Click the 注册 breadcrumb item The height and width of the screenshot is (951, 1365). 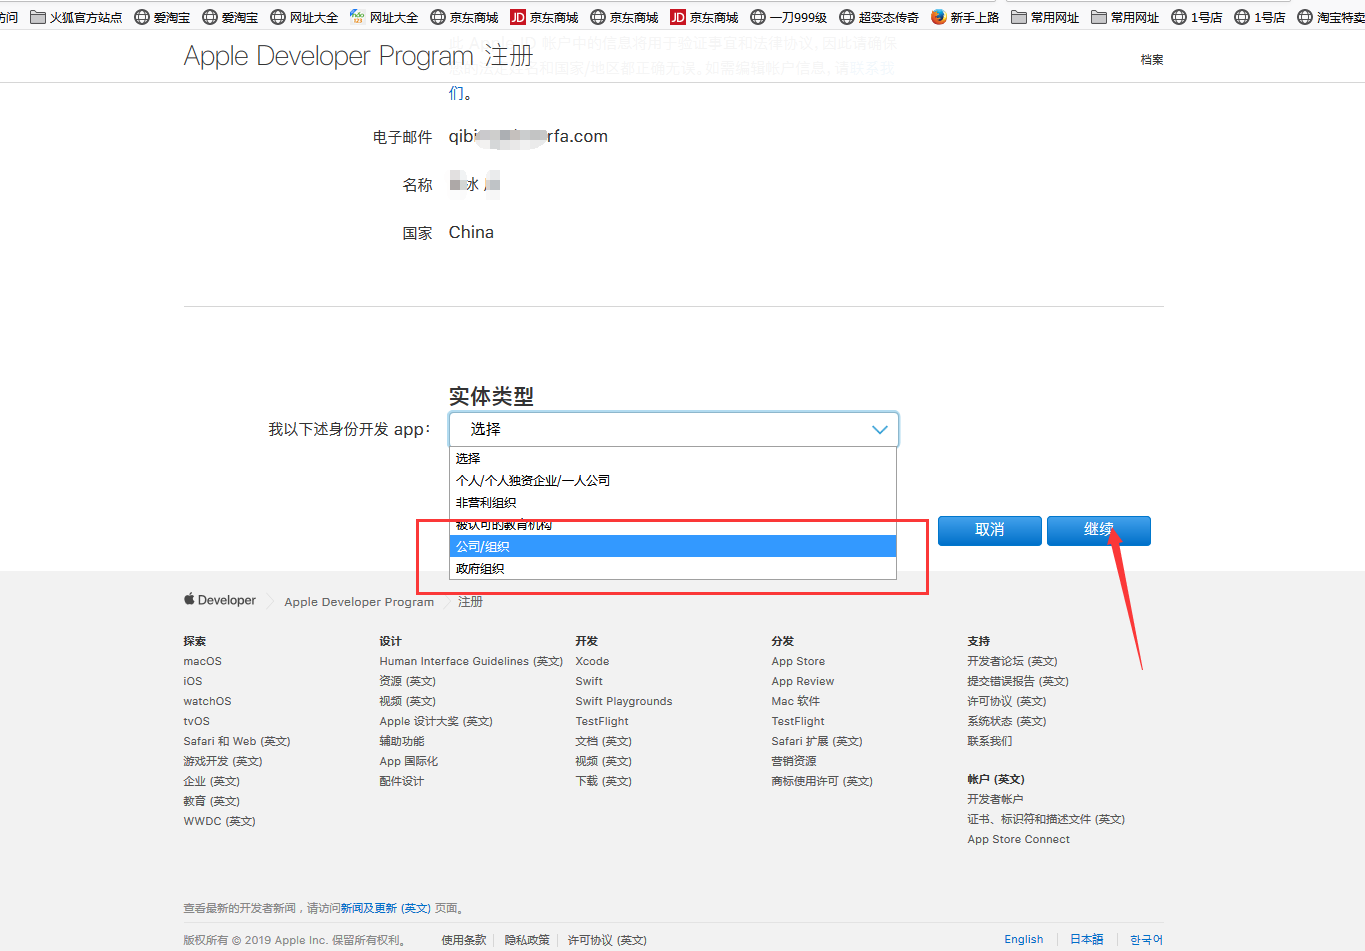(470, 602)
